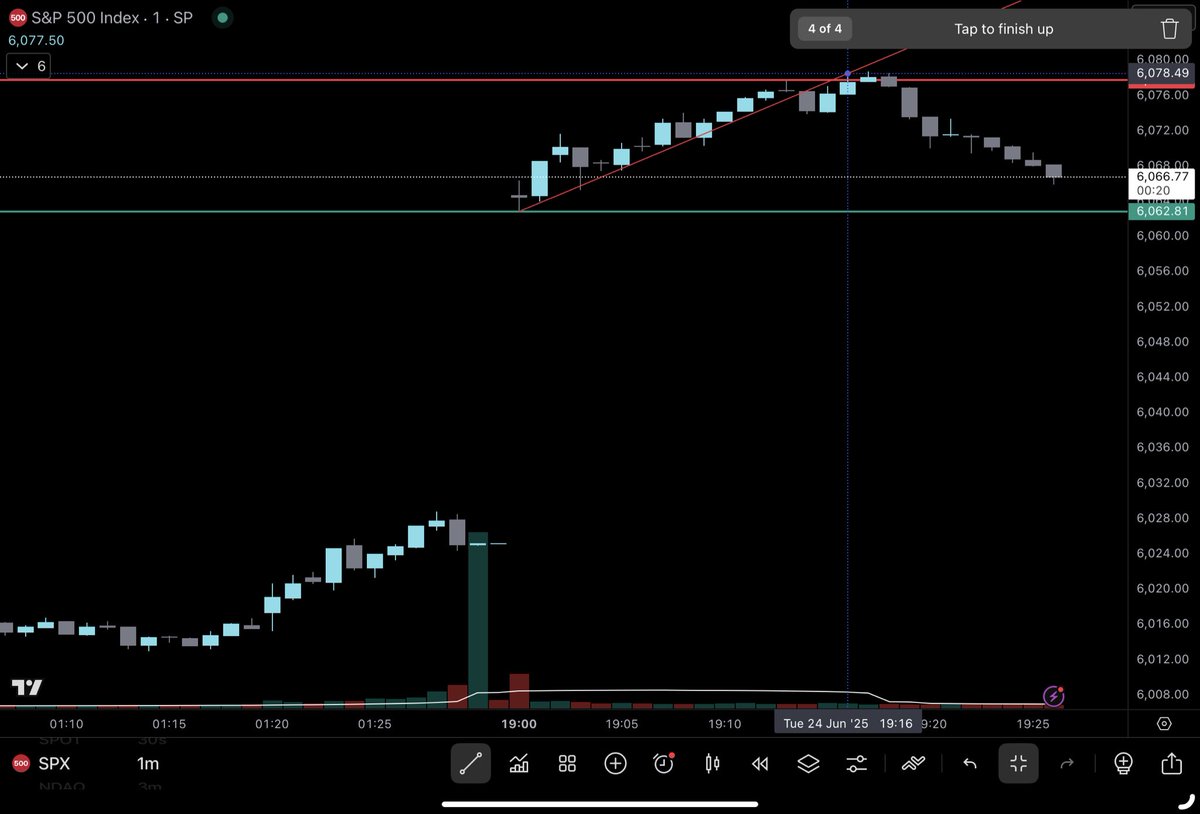
Task: Open the indicators chart icon
Action: tap(519, 764)
